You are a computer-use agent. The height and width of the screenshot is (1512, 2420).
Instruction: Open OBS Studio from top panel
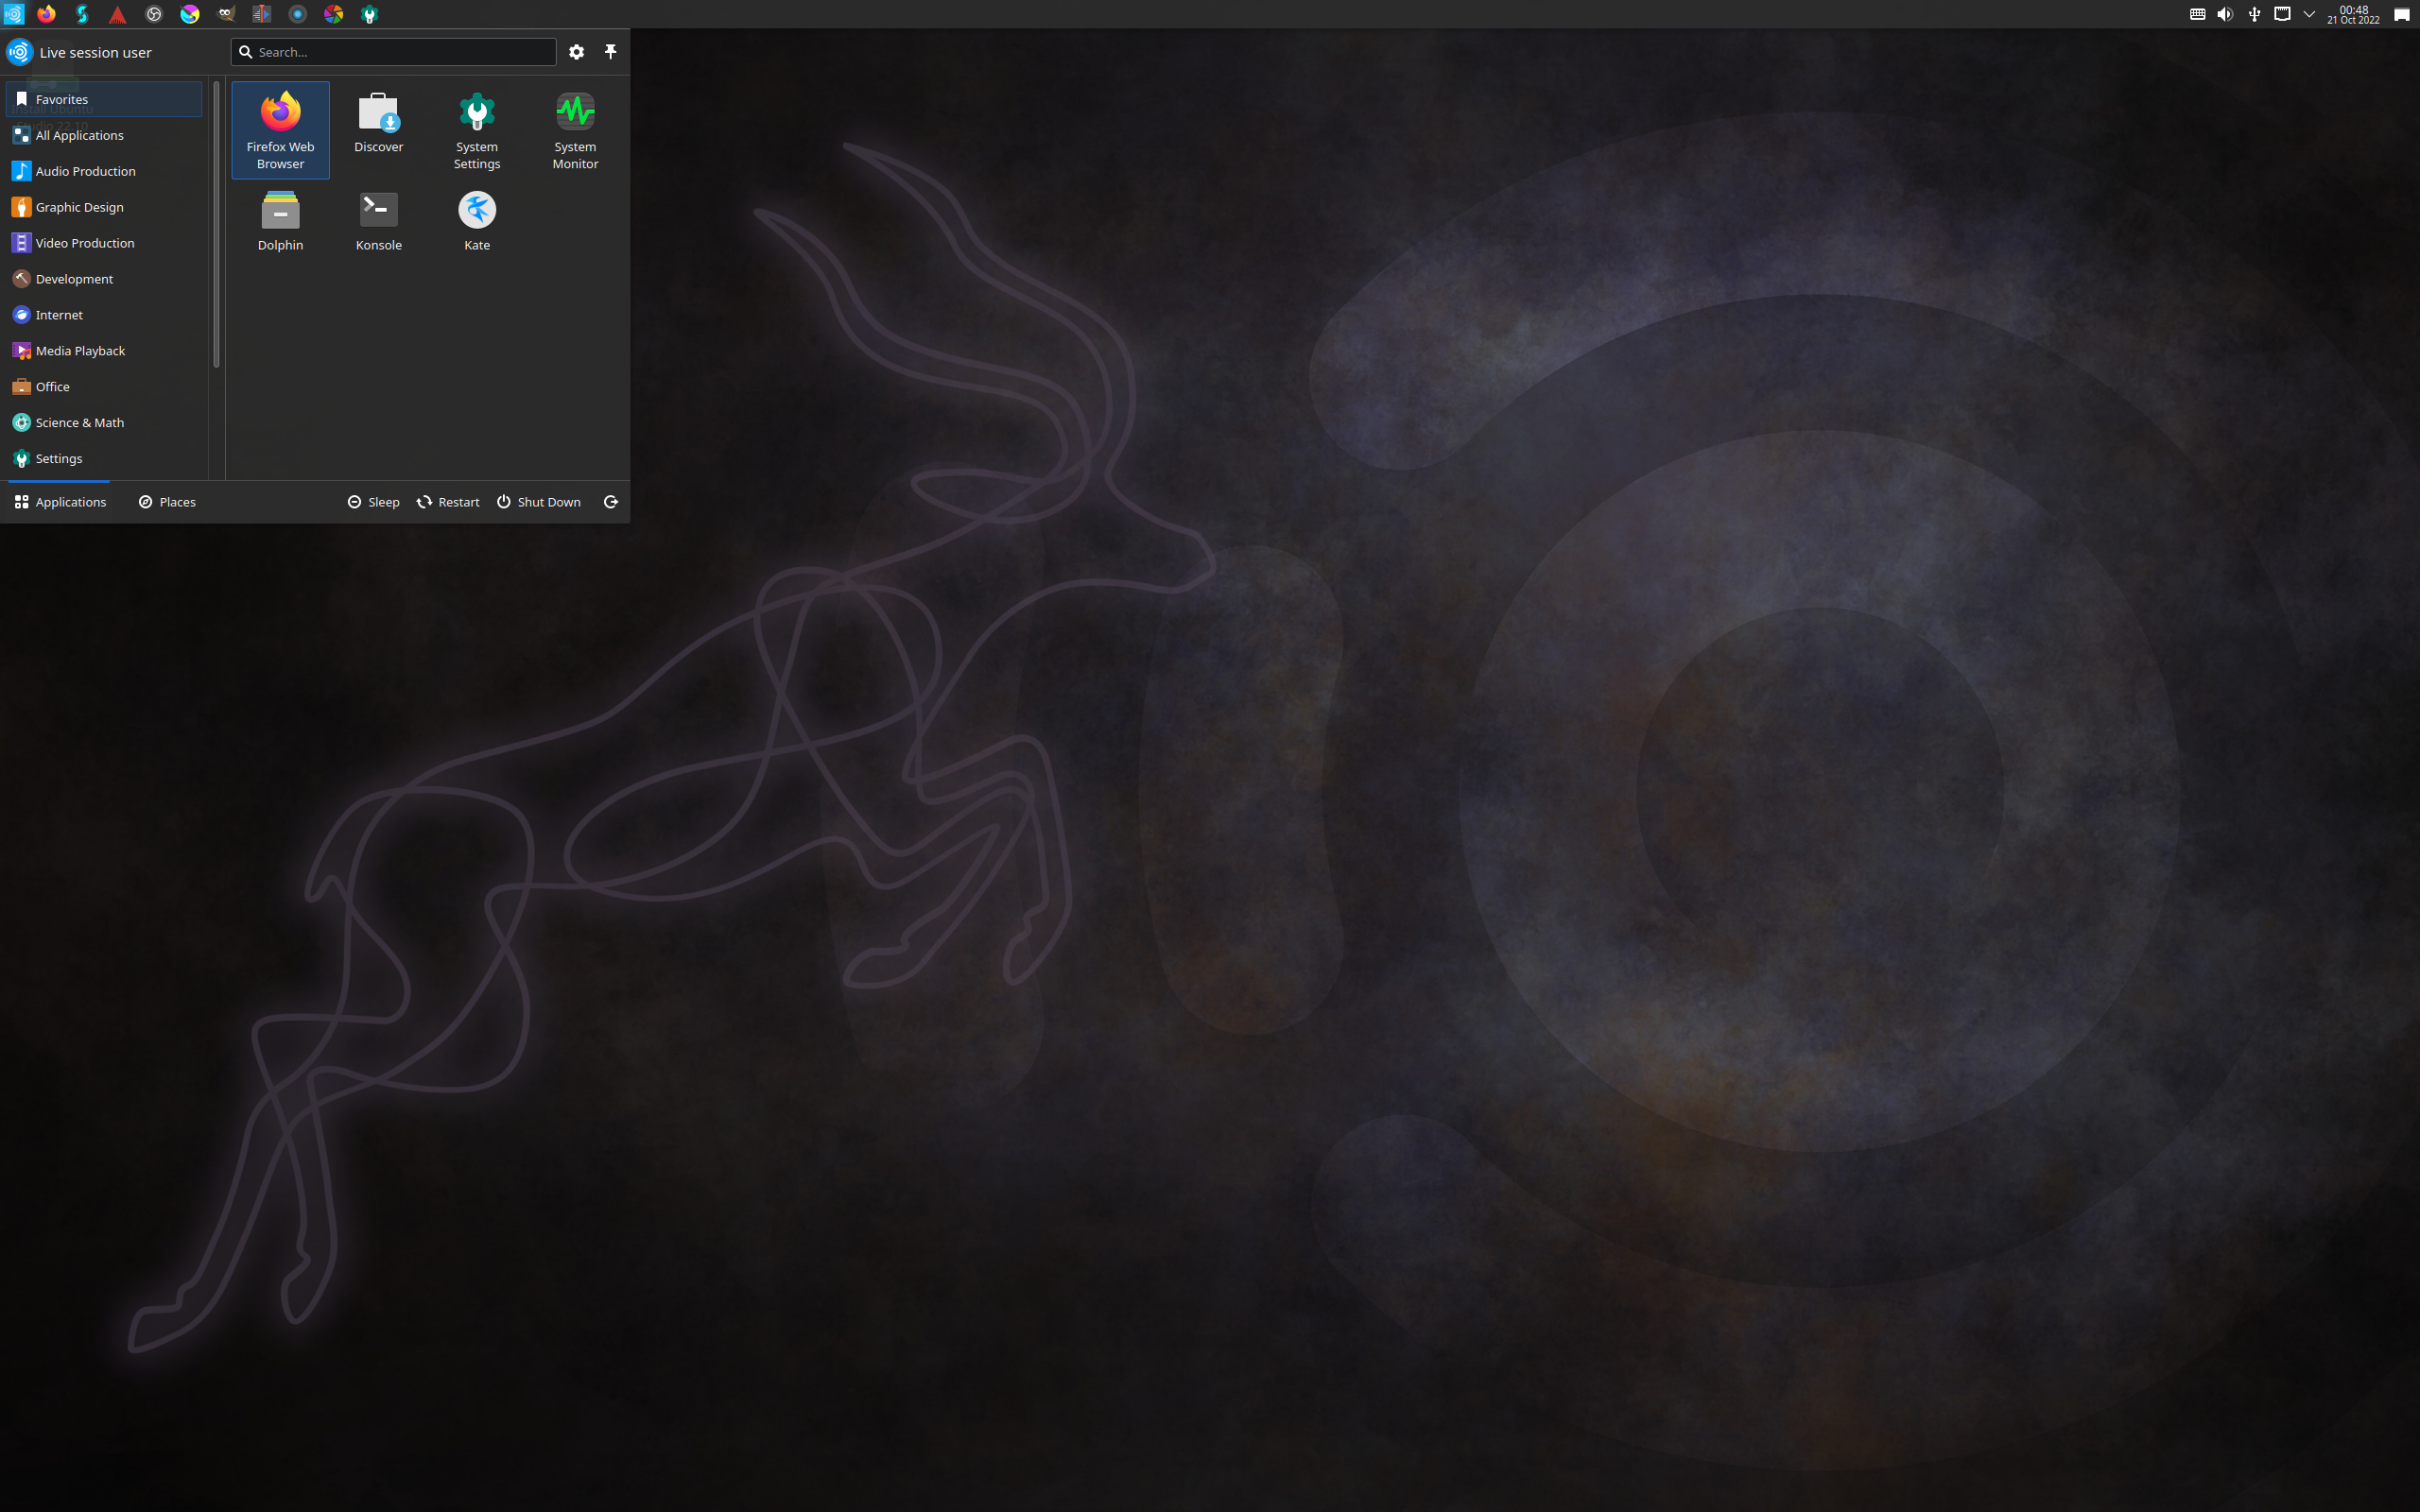[x=154, y=14]
